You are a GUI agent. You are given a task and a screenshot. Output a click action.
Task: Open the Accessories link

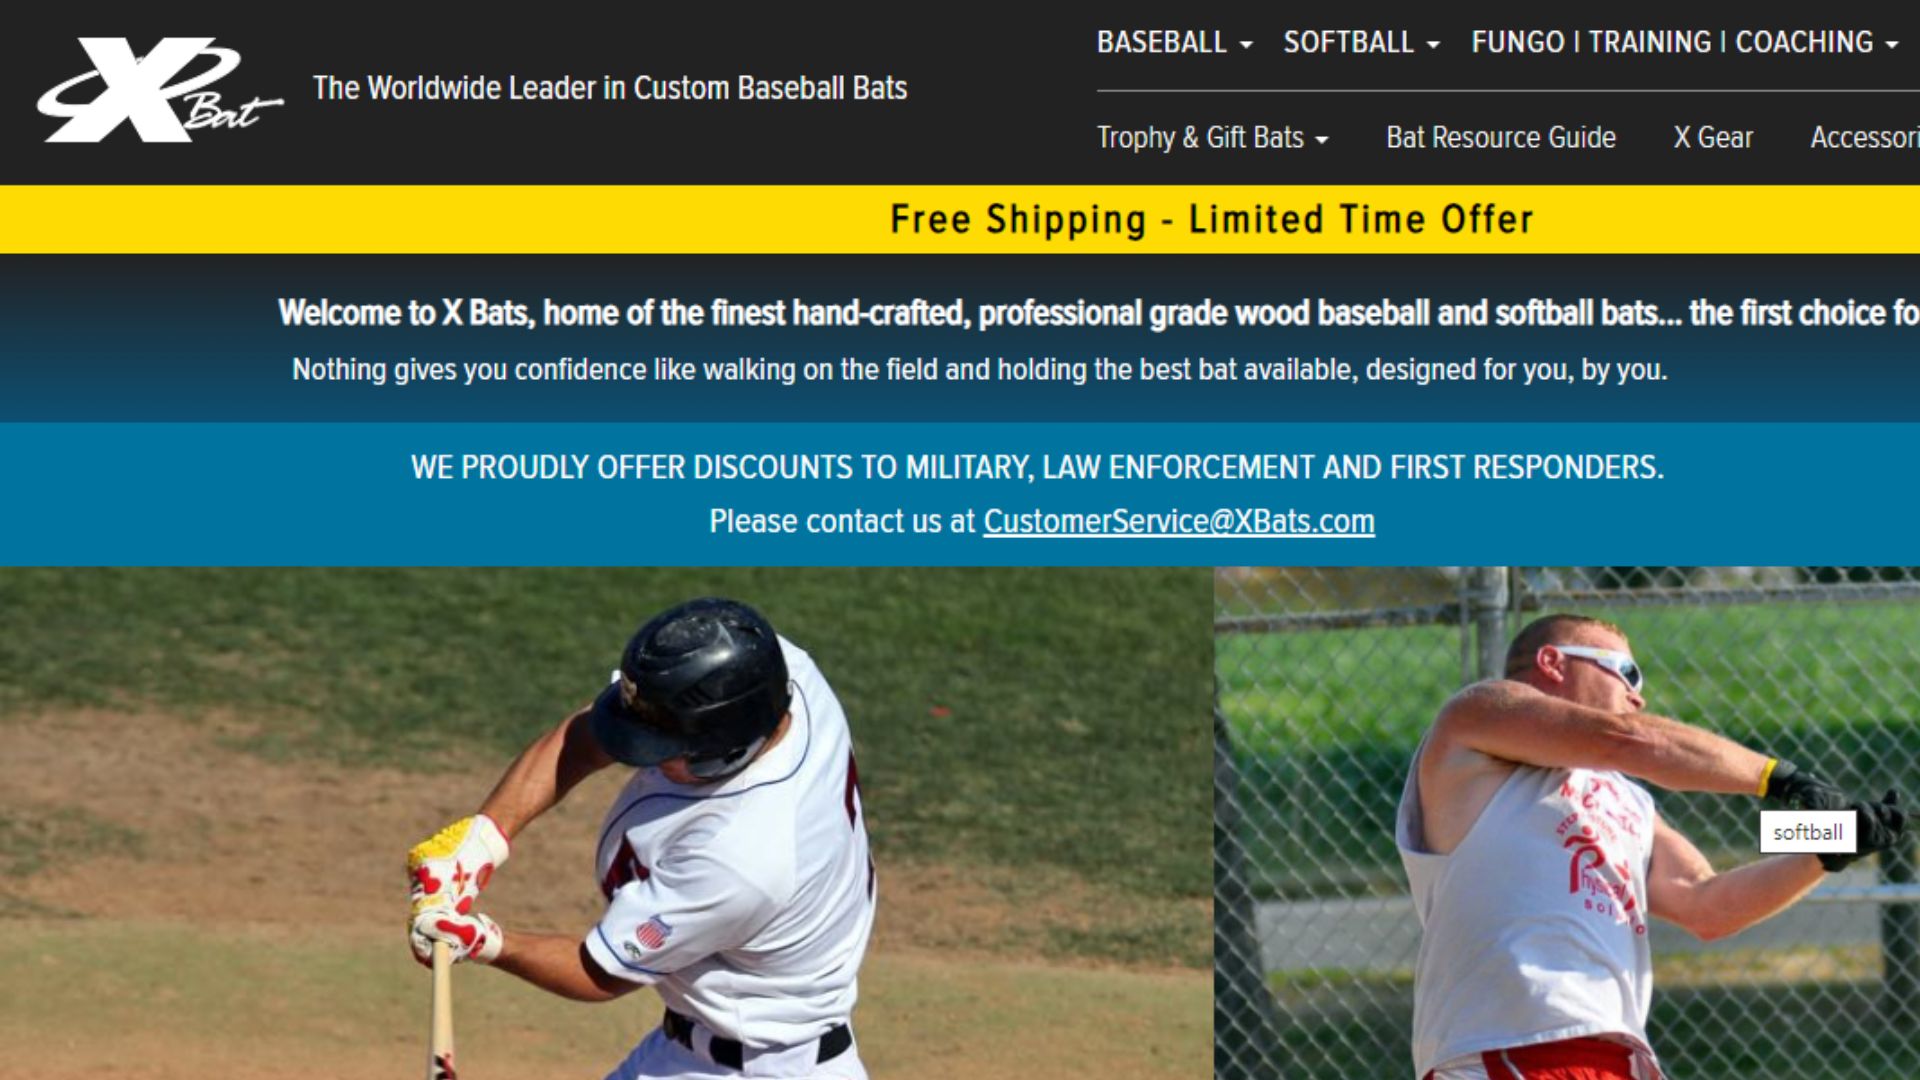1864,137
